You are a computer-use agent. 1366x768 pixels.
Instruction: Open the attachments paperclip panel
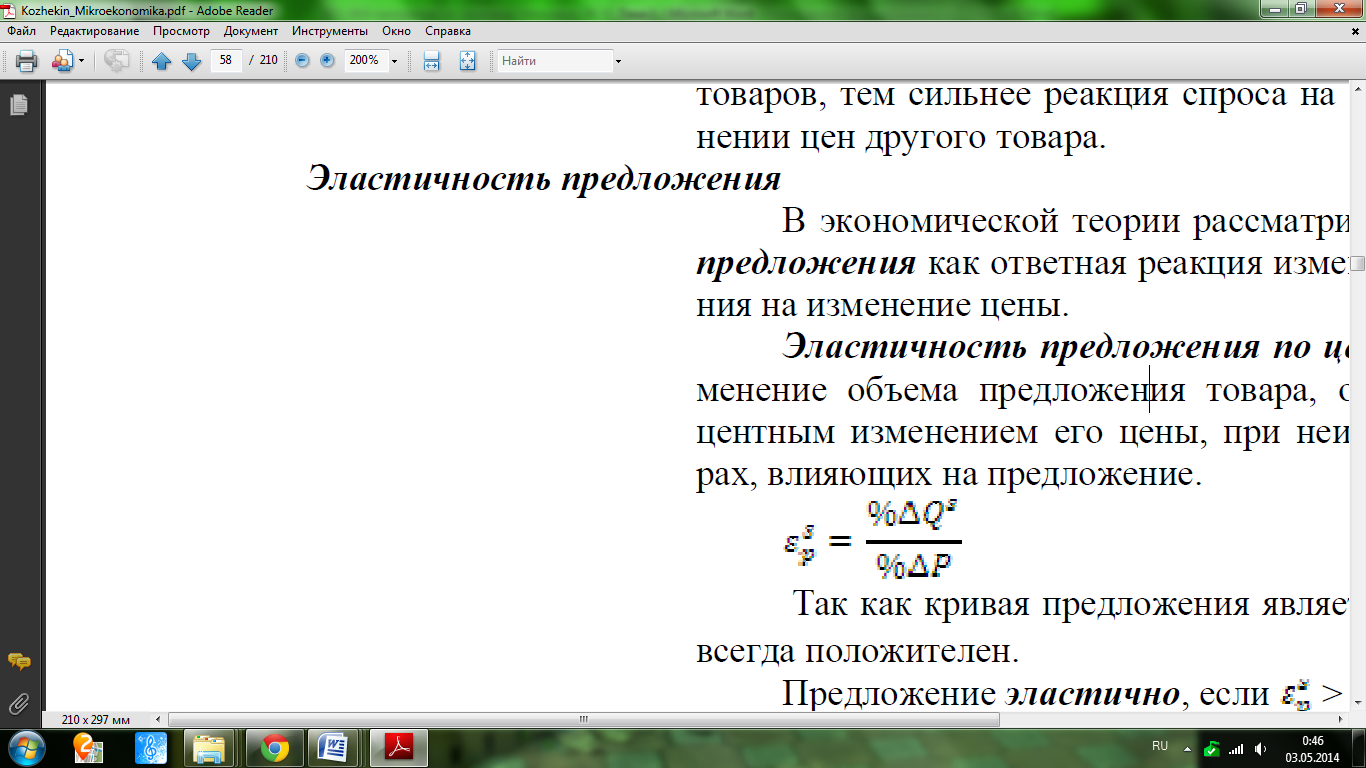pyautogui.click(x=18, y=703)
